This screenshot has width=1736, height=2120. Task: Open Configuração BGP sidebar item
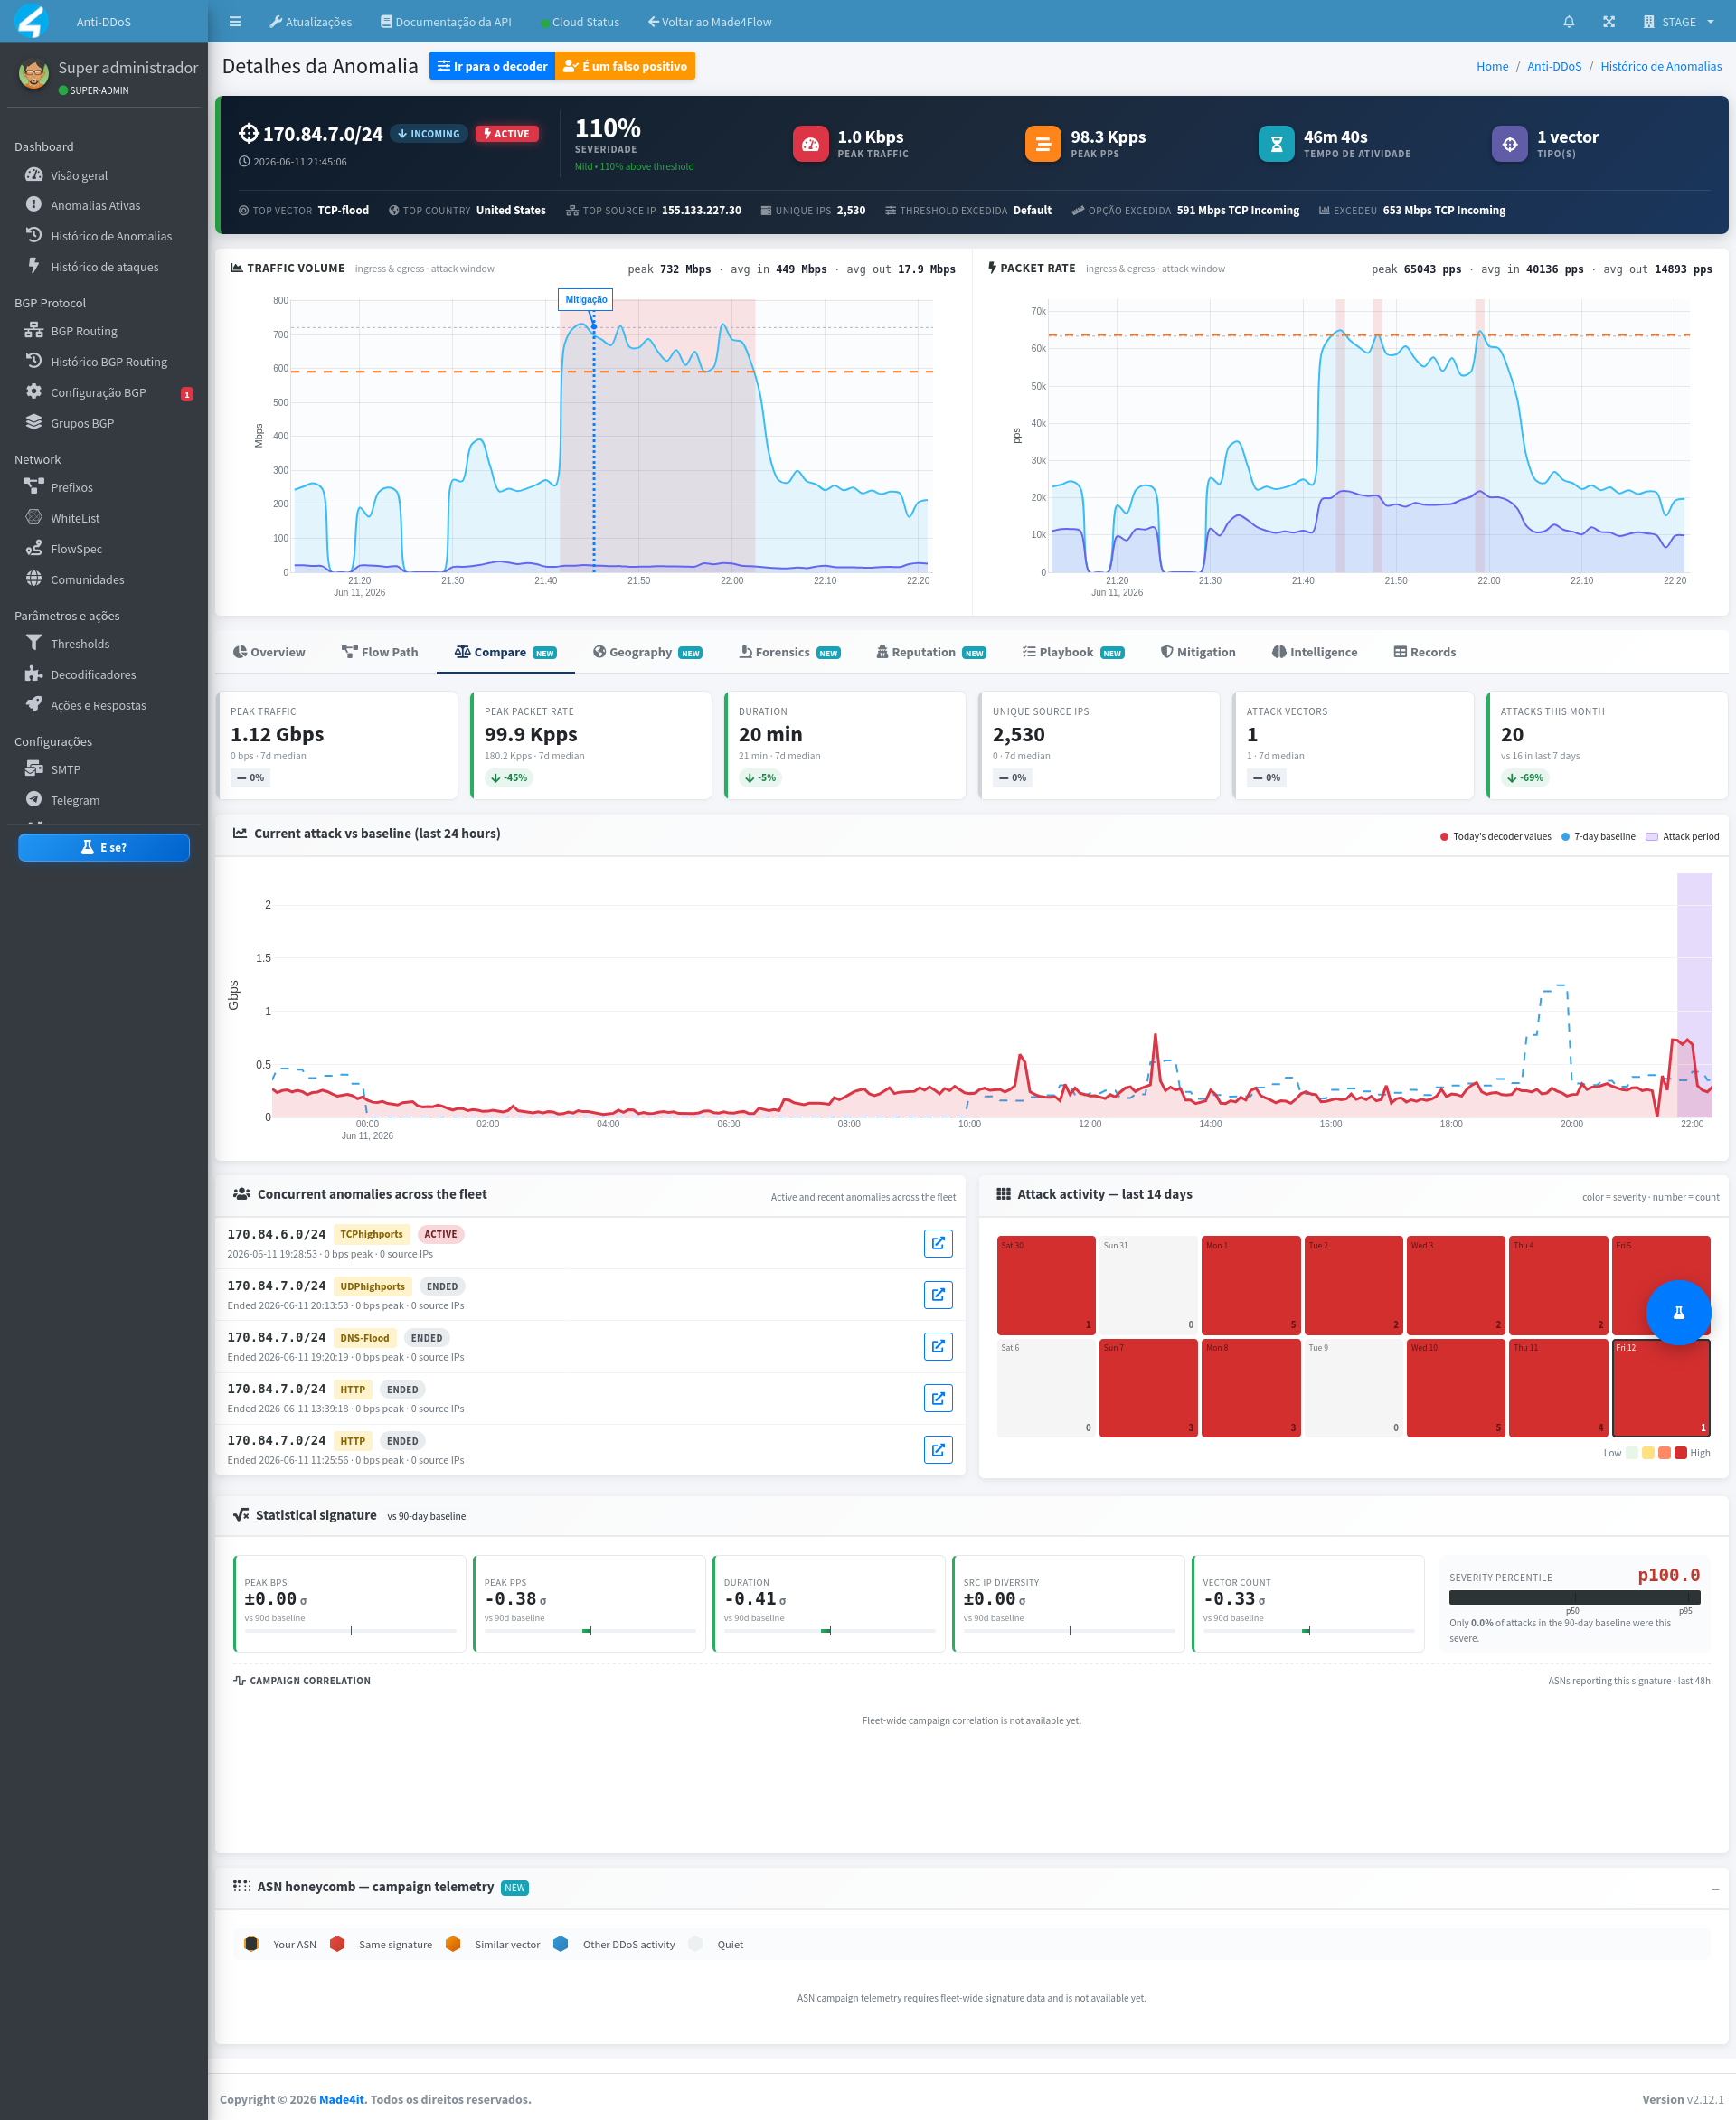[104, 393]
